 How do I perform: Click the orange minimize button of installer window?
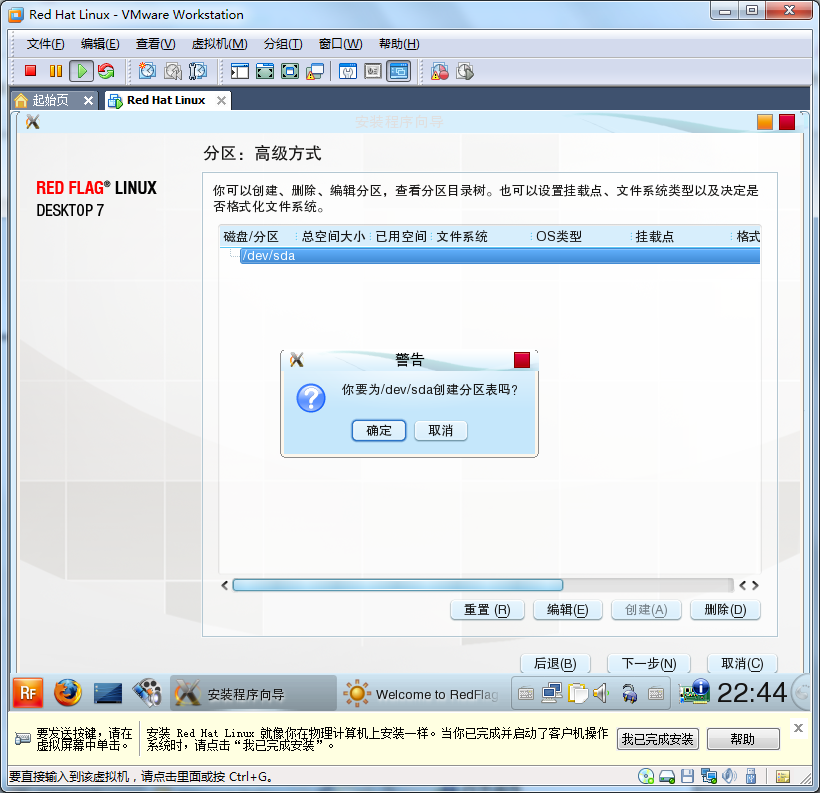pyautogui.click(x=765, y=122)
